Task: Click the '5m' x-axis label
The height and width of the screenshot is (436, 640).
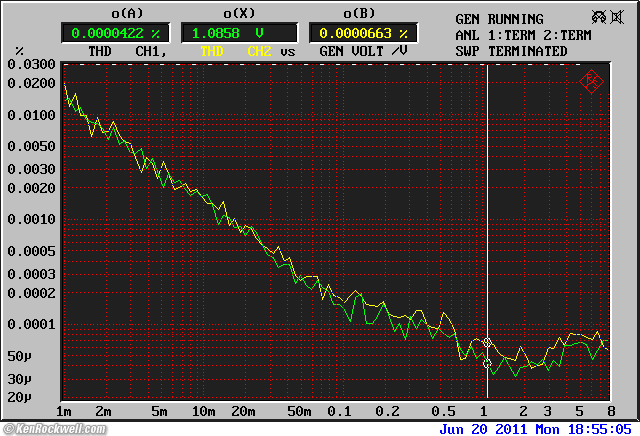Action: pos(159,411)
